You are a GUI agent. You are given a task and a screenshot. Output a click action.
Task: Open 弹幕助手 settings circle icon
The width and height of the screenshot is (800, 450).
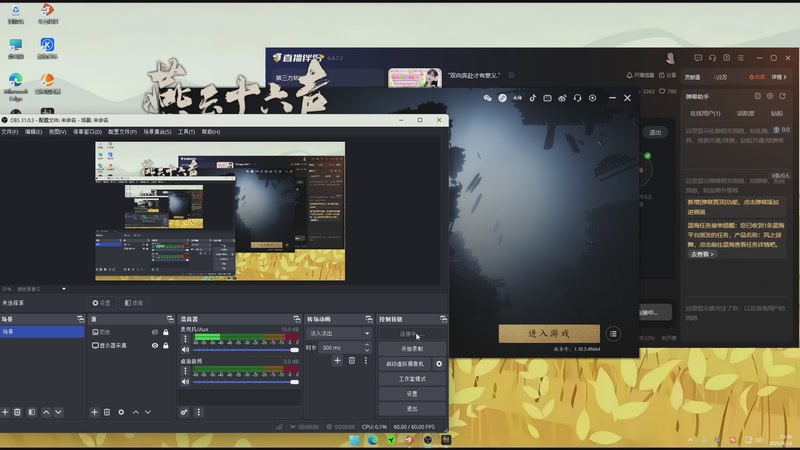[x=770, y=96]
